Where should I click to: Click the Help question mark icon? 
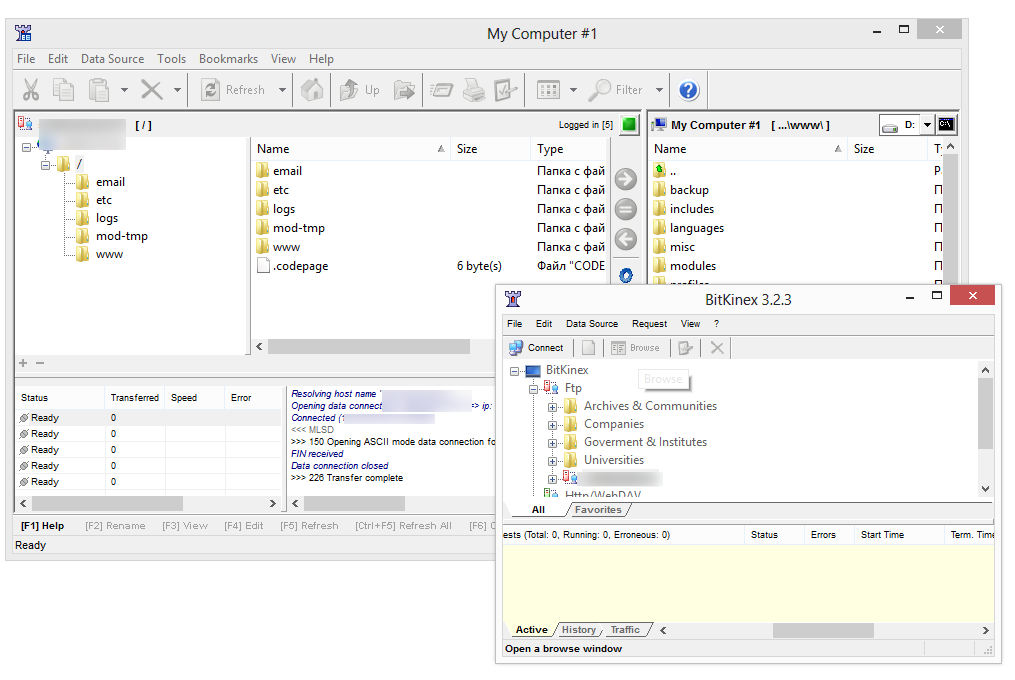pos(688,90)
